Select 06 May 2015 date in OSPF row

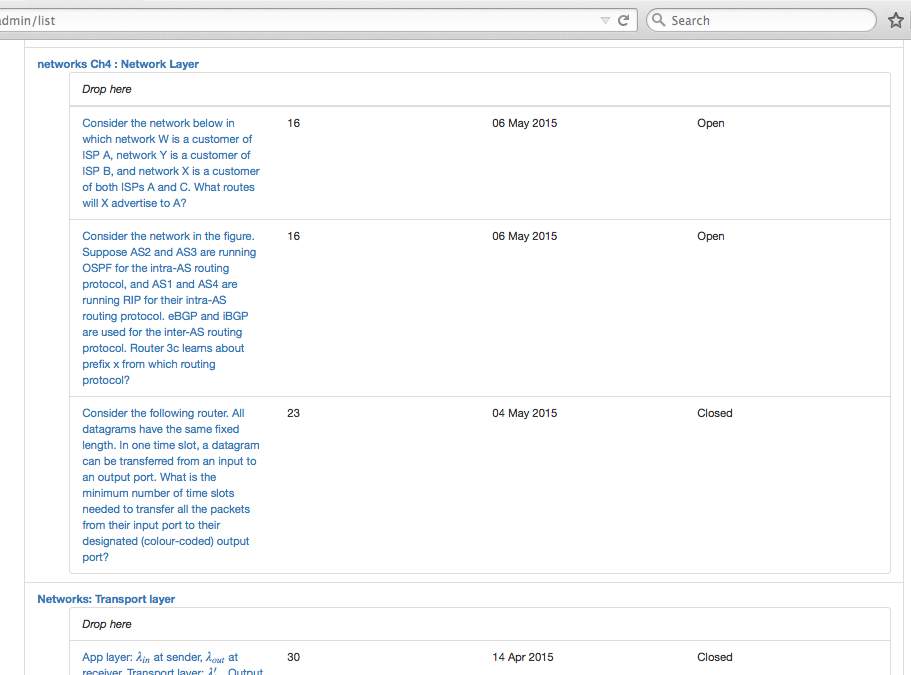[x=525, y=236]
